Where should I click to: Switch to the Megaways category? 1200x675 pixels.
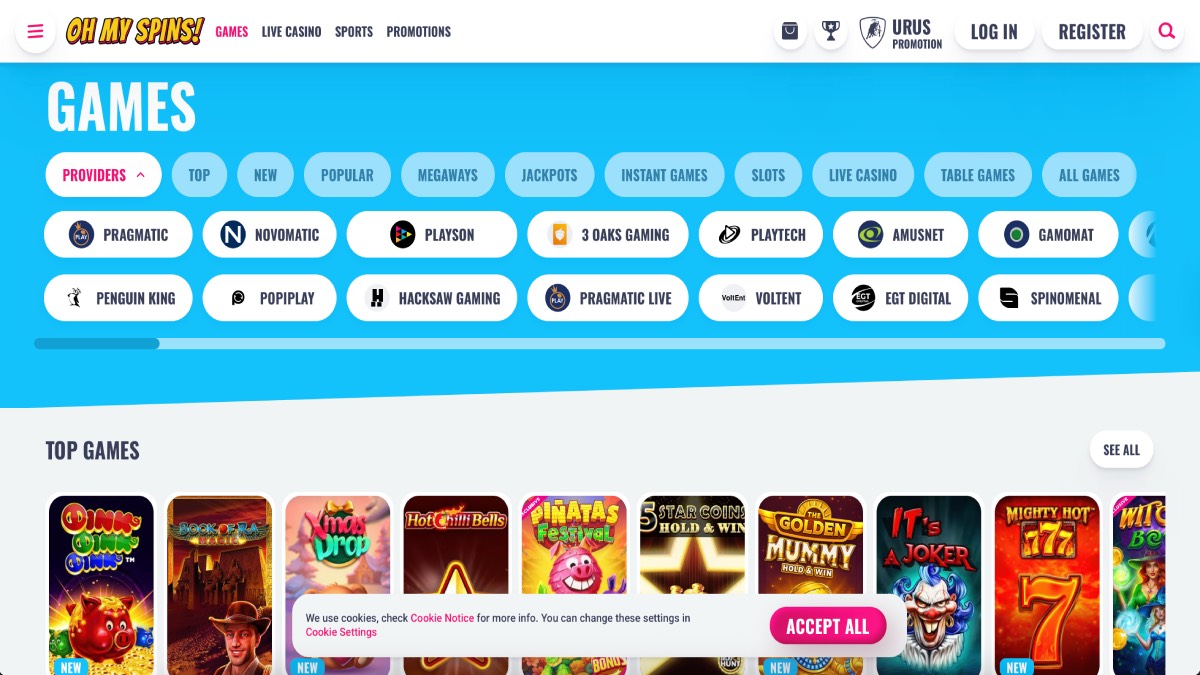click(448, 175)
